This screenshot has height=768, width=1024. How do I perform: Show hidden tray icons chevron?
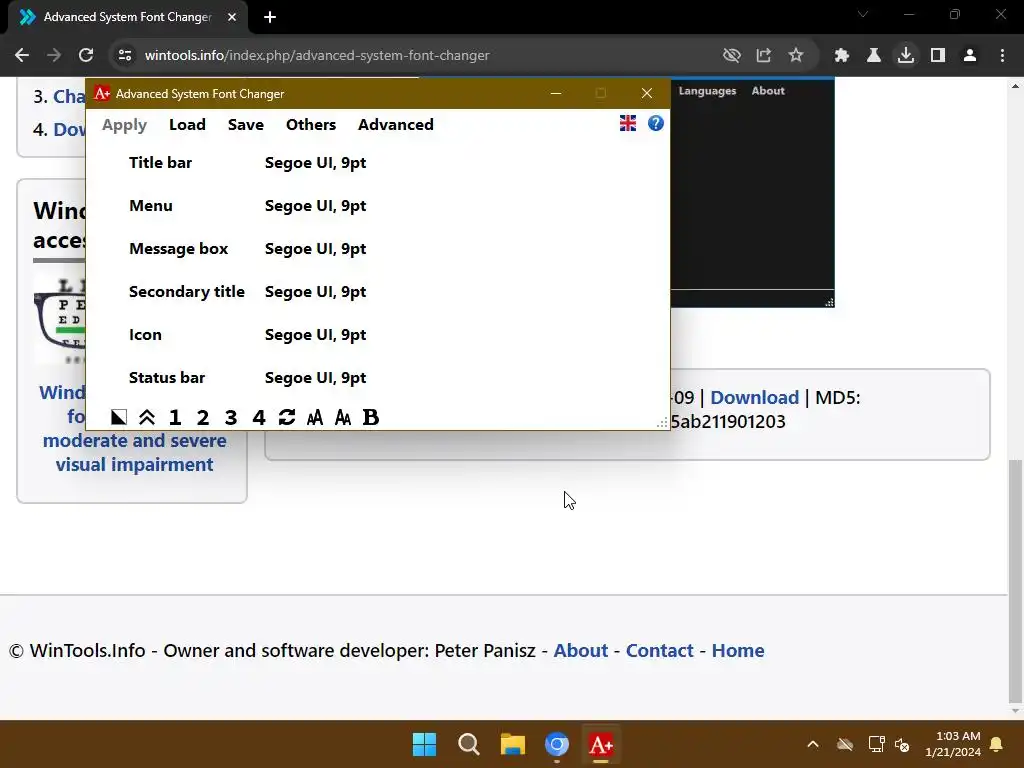click(812, 744)
